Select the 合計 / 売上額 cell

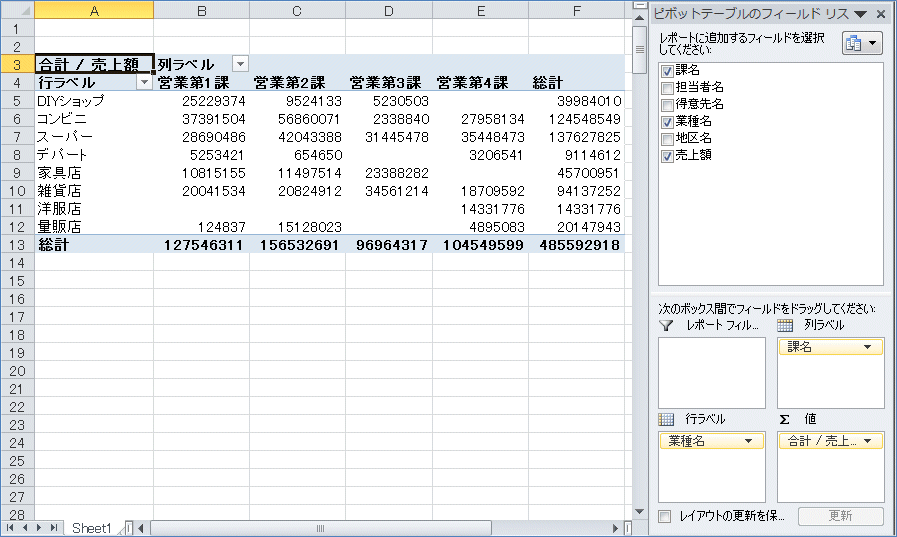(94, 64)
